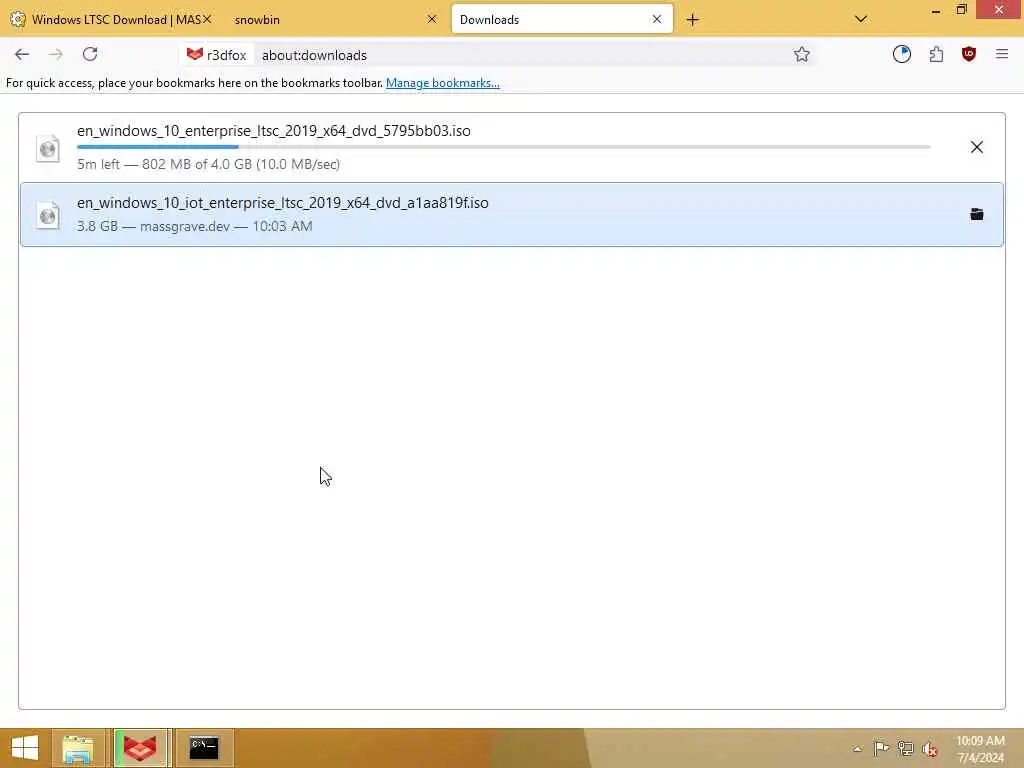
Task: Open the Windows Start button
Action: [x=25, y=748]
